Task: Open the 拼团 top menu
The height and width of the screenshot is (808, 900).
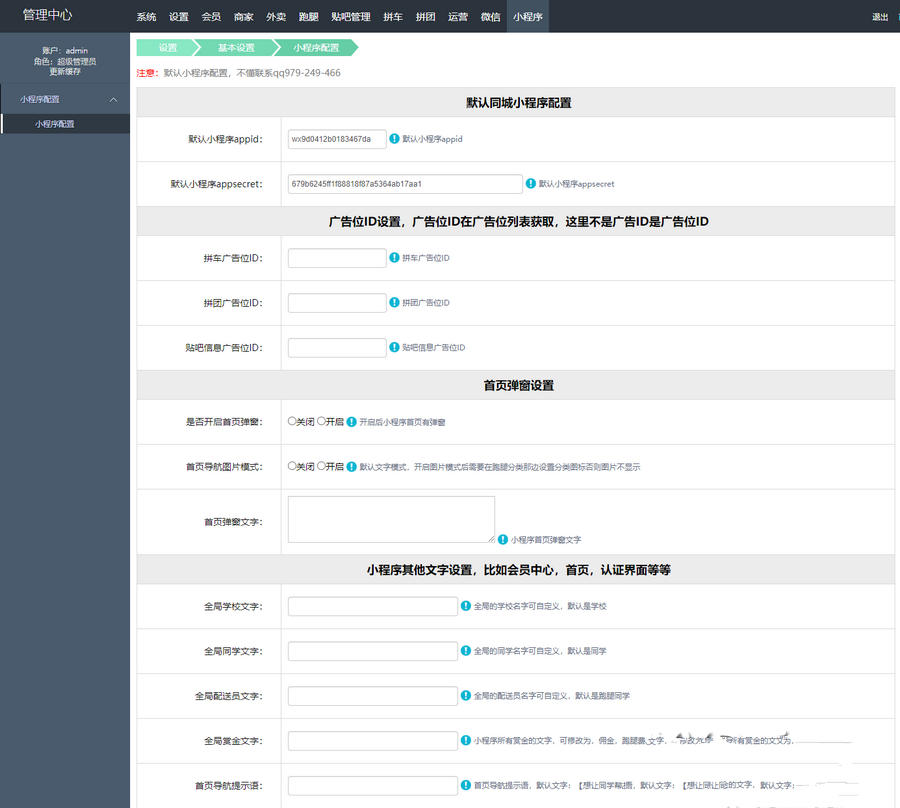Action: pos(425,17)
